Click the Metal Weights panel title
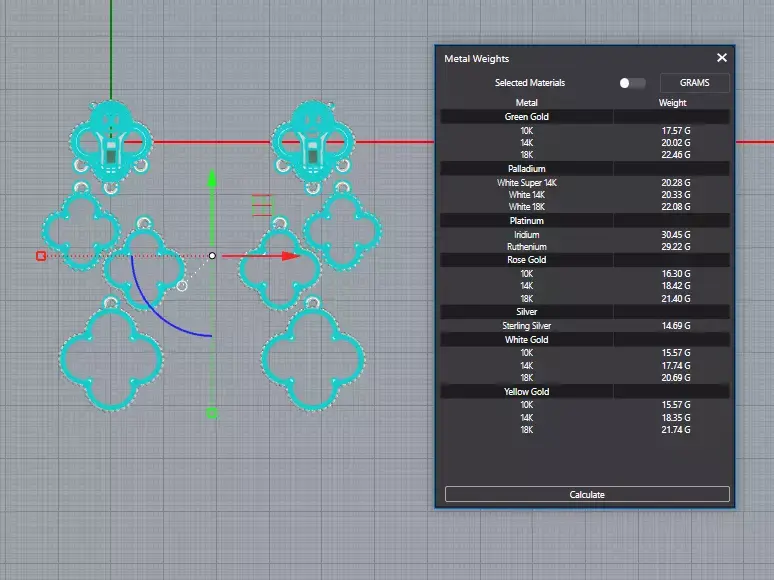This screenshot has height=580, width=774. point(476,58)
